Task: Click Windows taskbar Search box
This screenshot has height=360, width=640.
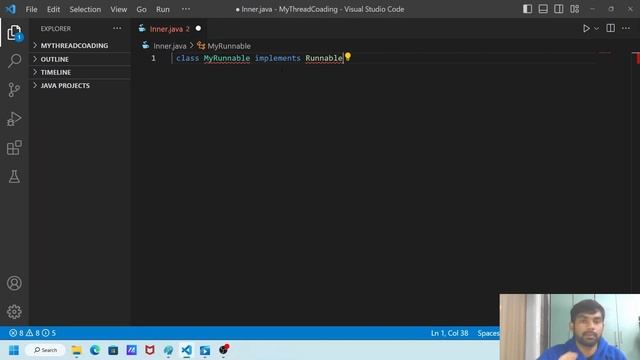Action: (x=46, y=350)
